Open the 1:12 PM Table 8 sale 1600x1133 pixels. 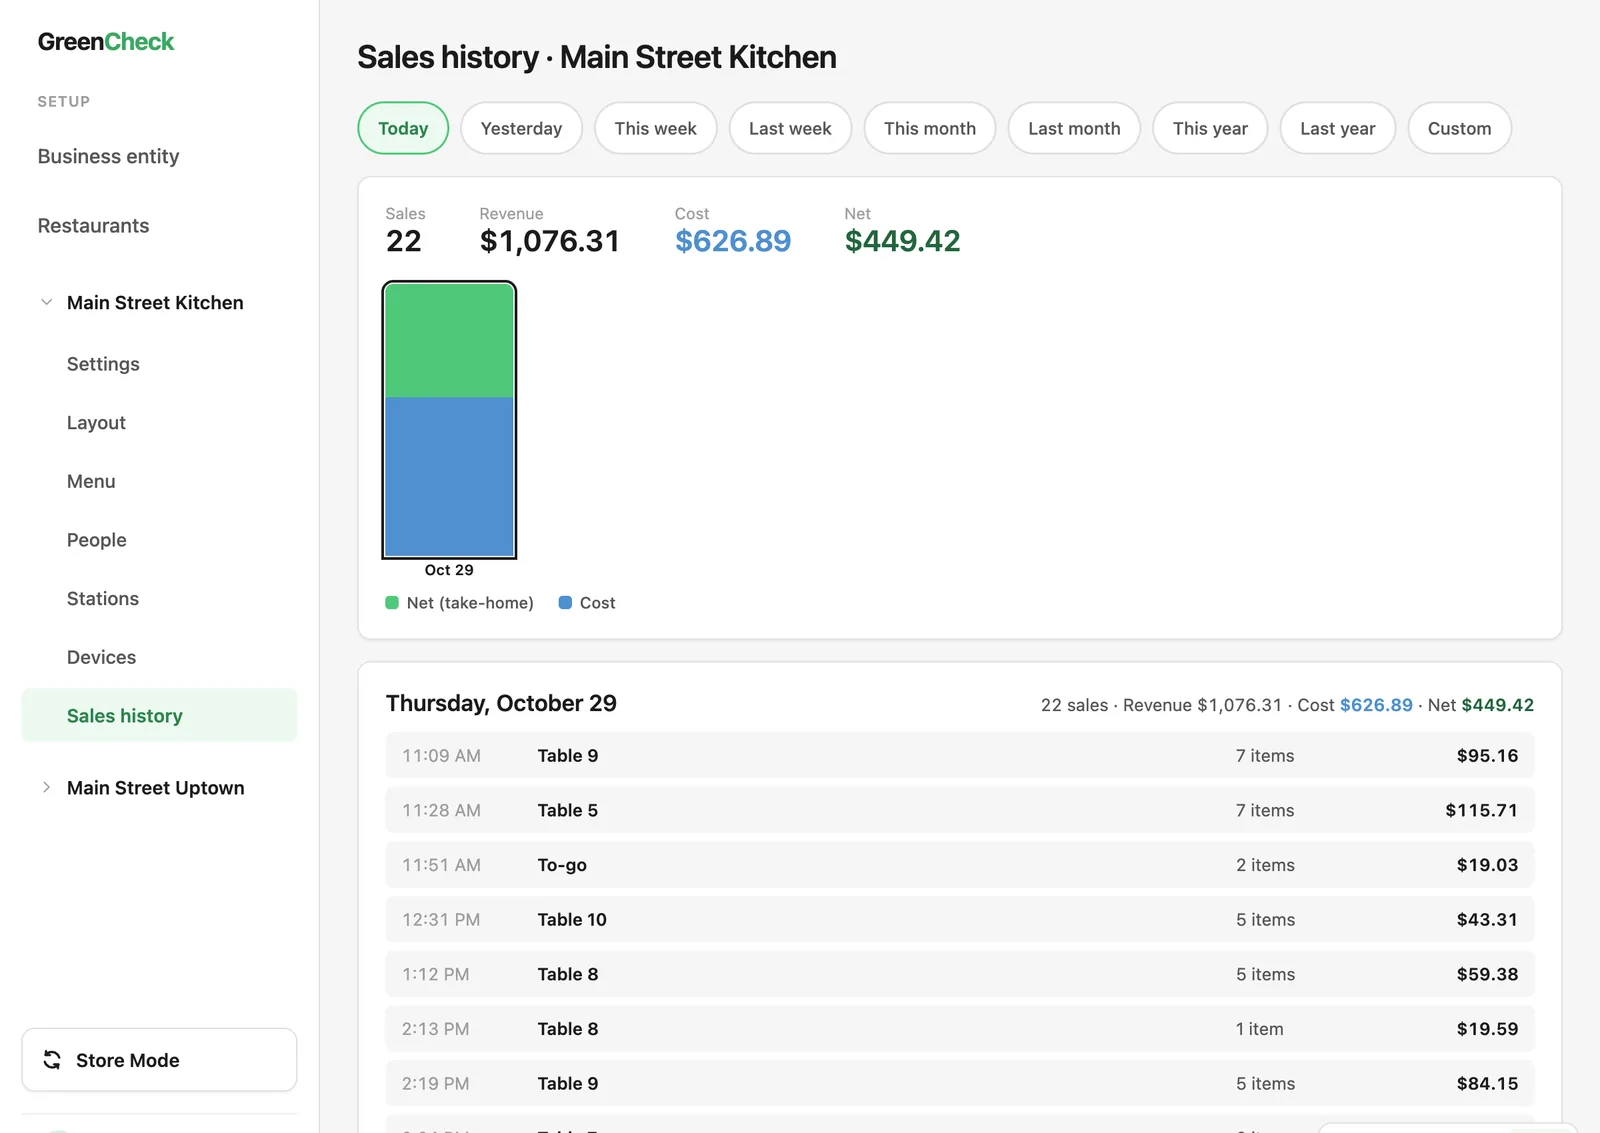pyautogui.click(x=960, y=974)
